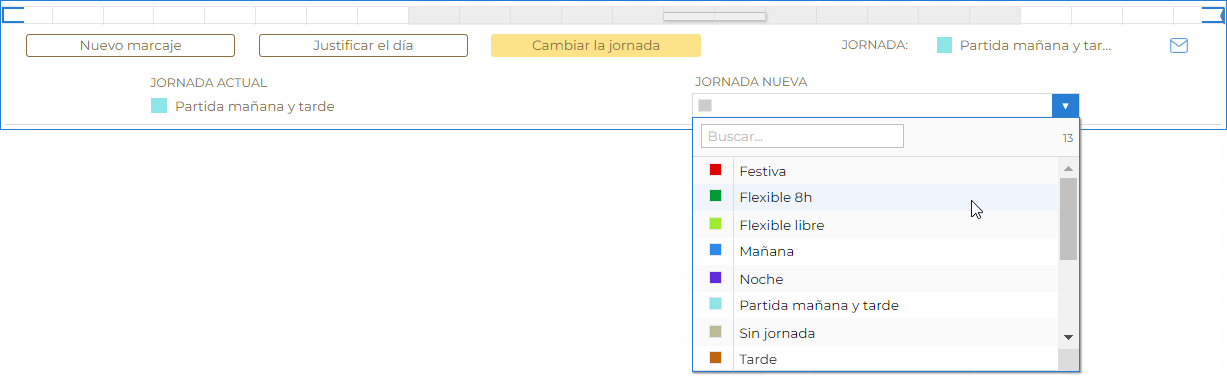Select Flexible libre option

(x=876, y=225)
